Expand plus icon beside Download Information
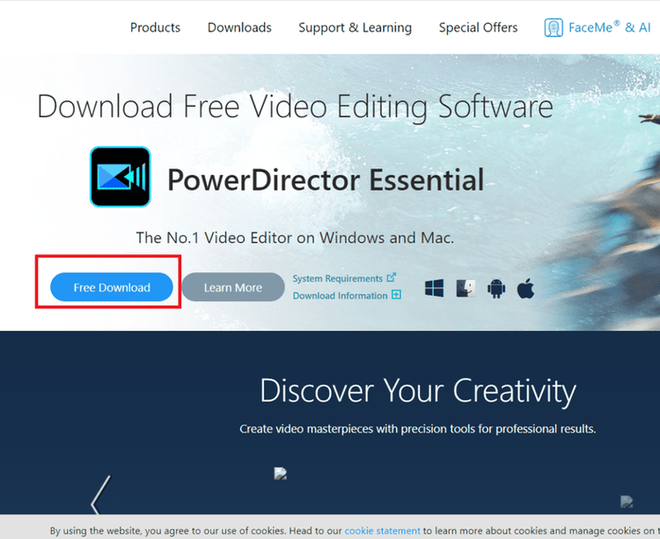 [x=396, y=295]
